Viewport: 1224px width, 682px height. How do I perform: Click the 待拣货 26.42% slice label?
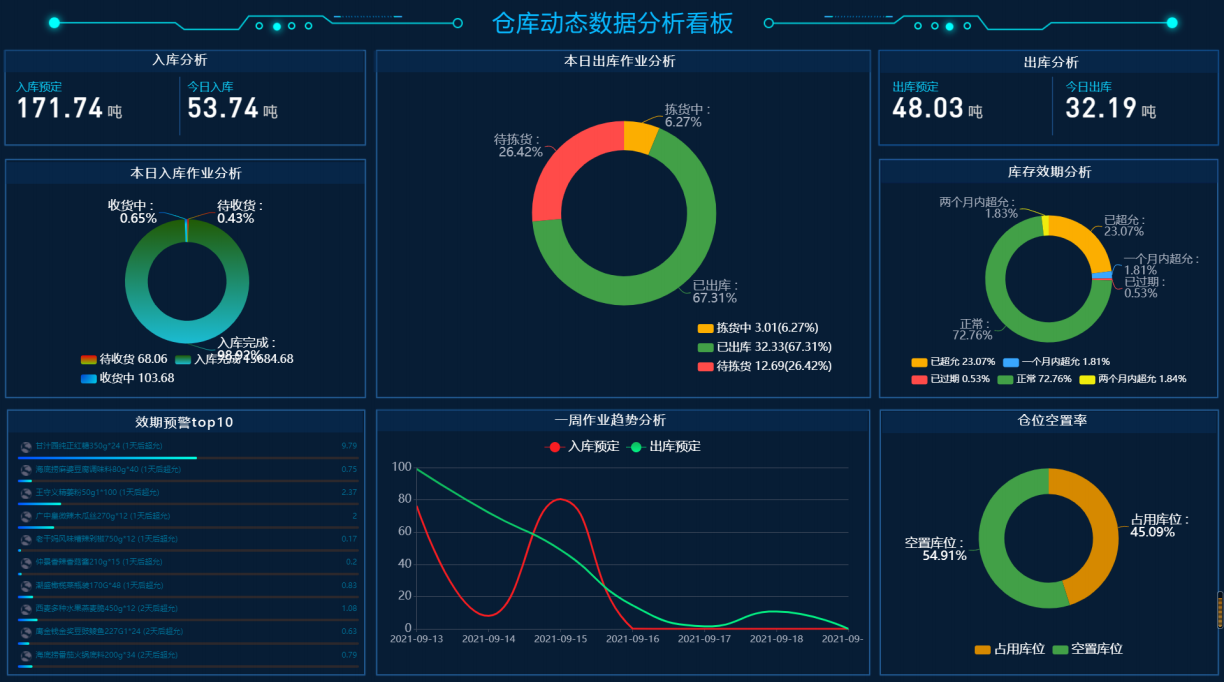[519, 146]
